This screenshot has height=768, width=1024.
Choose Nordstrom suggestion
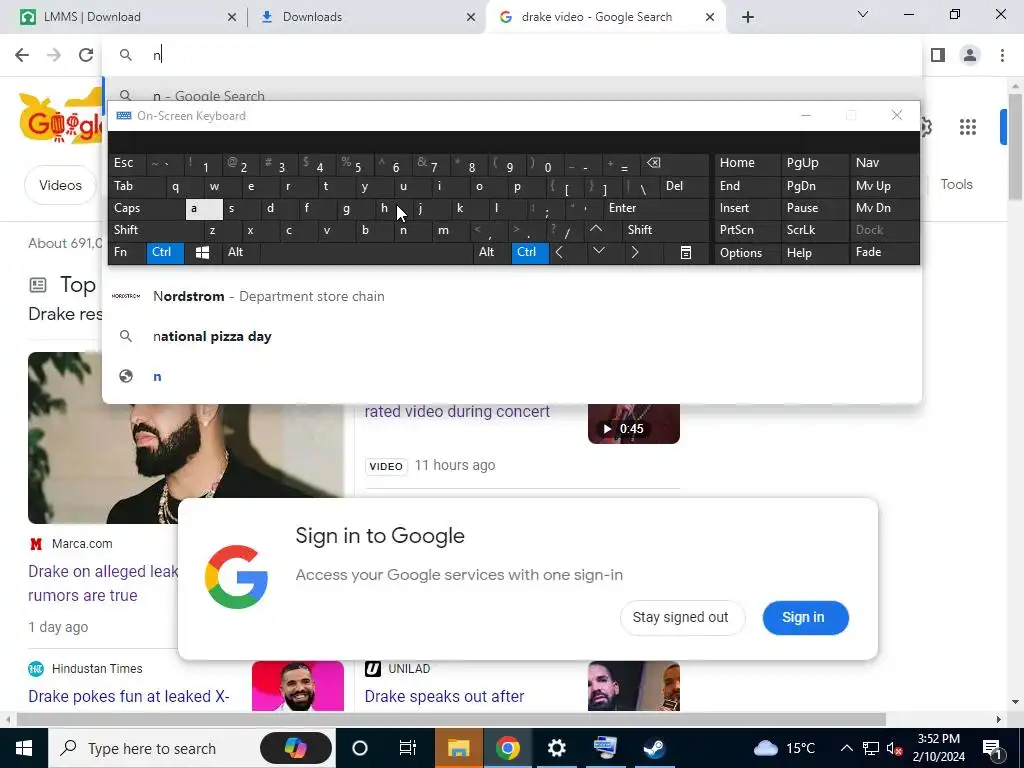coord(511,296)
